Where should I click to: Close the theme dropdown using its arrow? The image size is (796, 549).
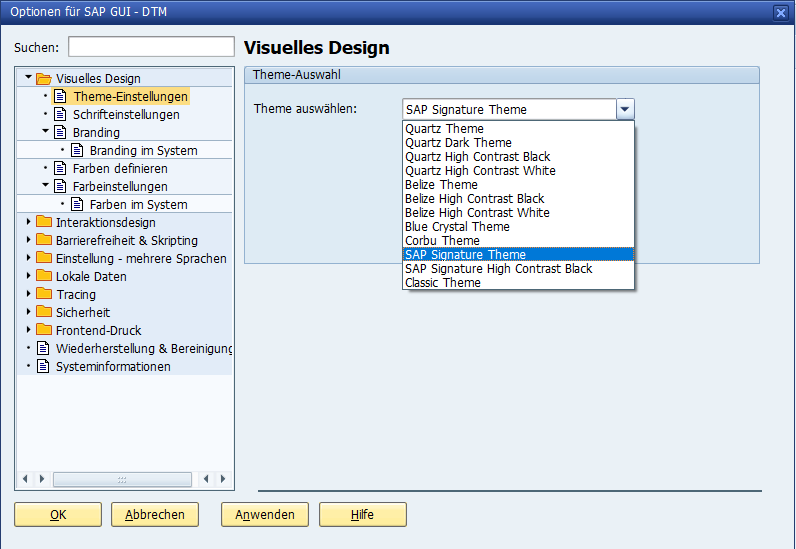[x=625, y=109]
